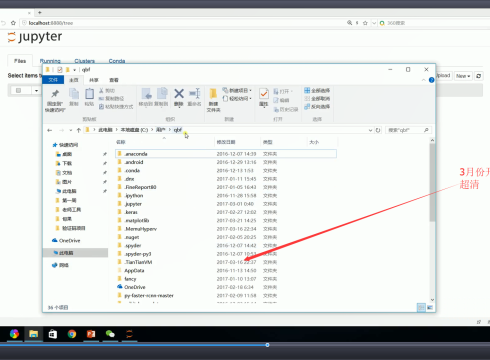490x360 pixels.
Task: Click Paste shortcut (粘贴快捷方式) in the ribbon
Action: coord(116,107)
